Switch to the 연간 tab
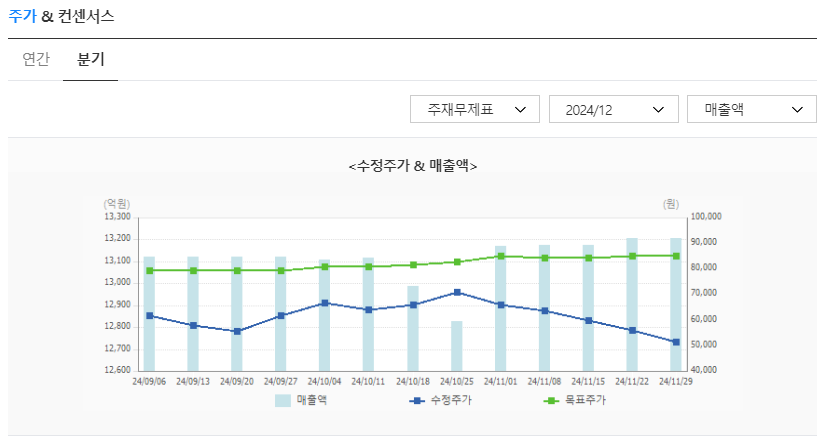Screen dimensions: 830x447 36,59
